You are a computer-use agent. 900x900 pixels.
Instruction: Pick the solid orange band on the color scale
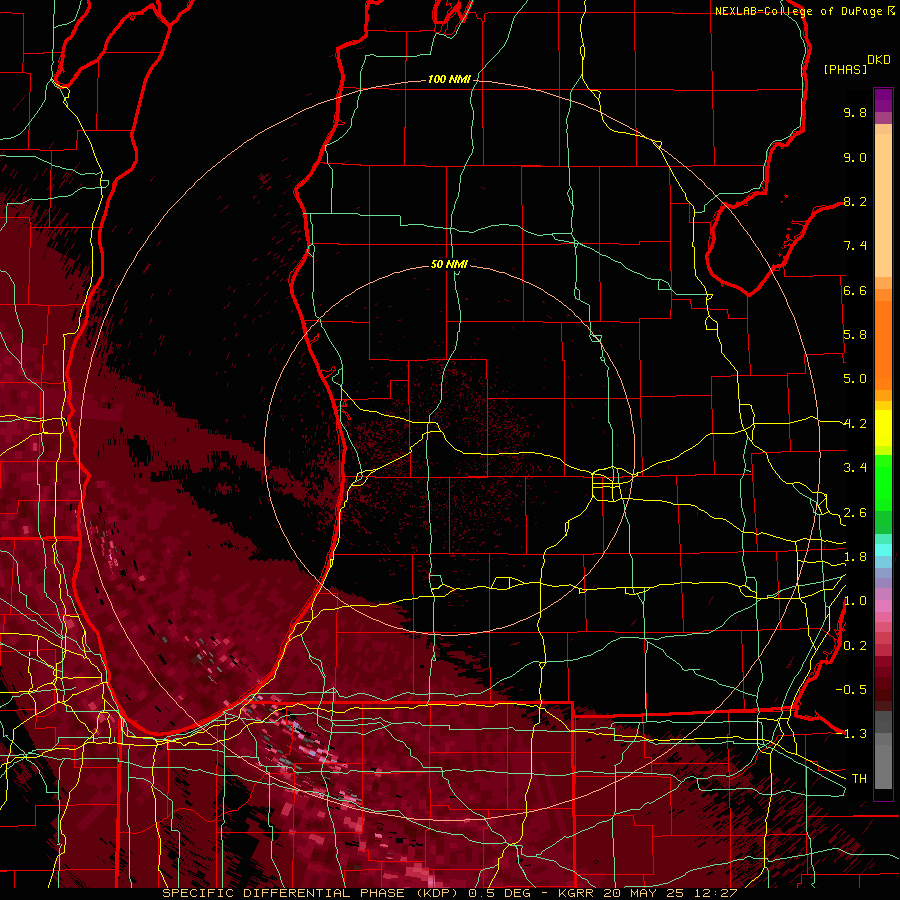tap(883, 346)
